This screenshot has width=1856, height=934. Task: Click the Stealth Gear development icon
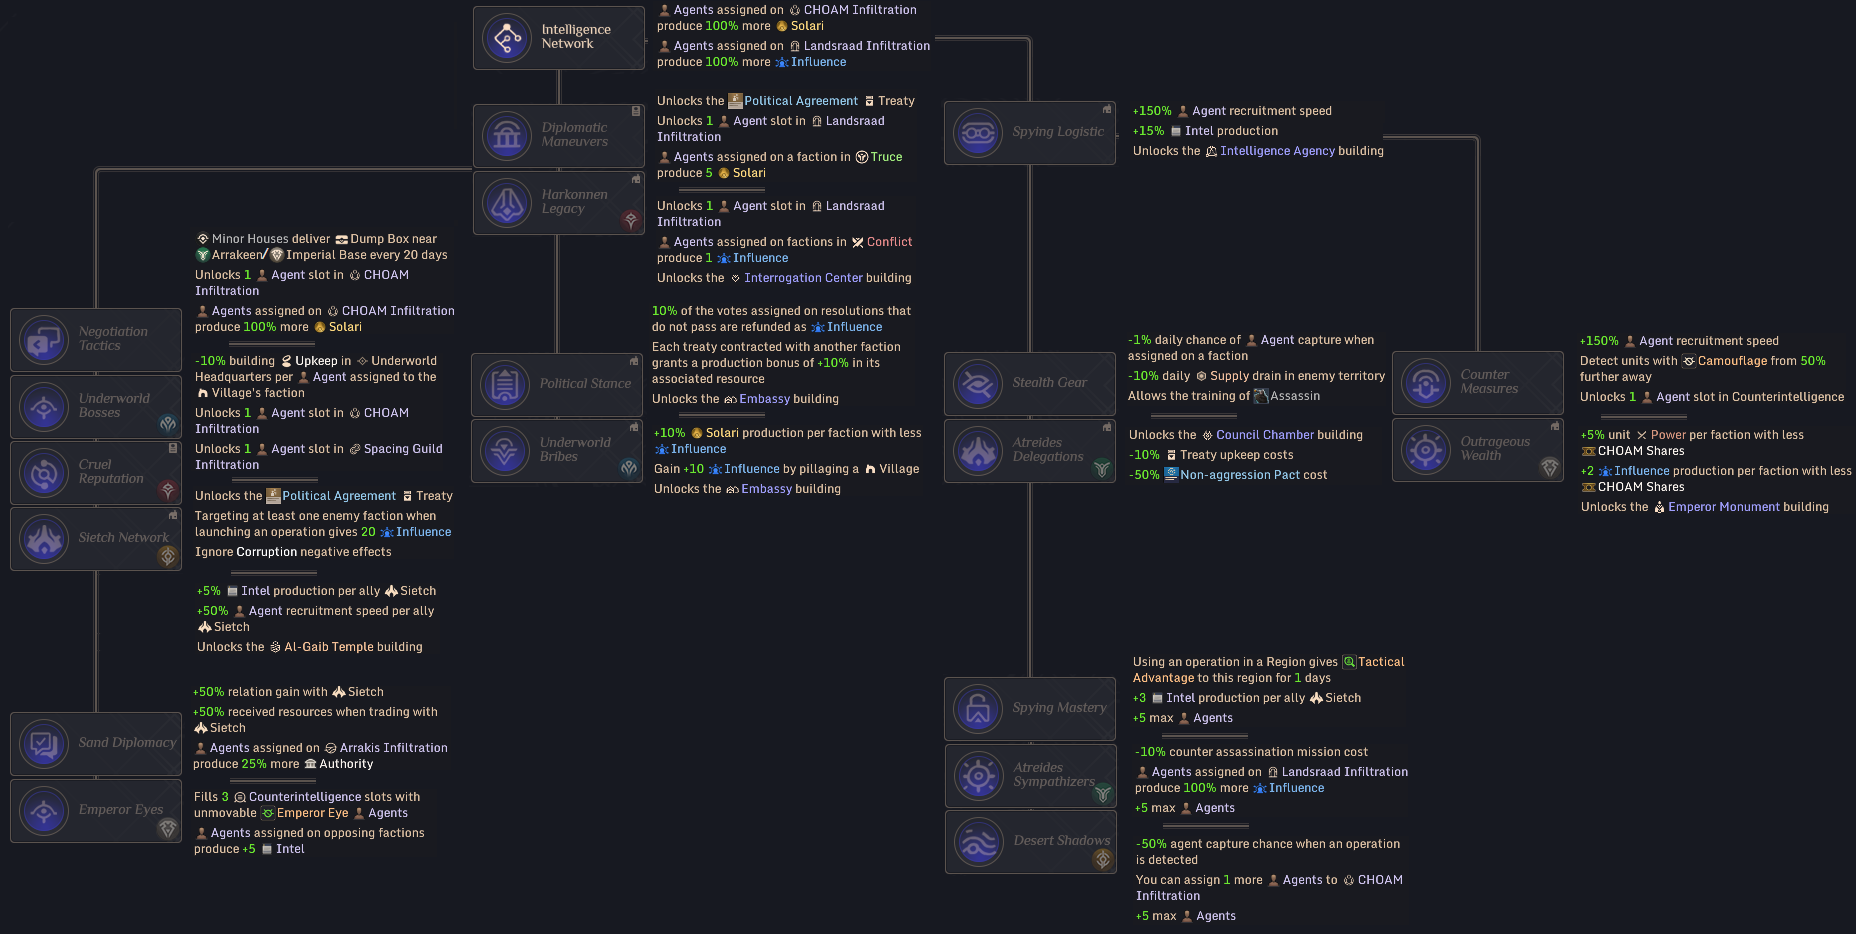[978, 384]
